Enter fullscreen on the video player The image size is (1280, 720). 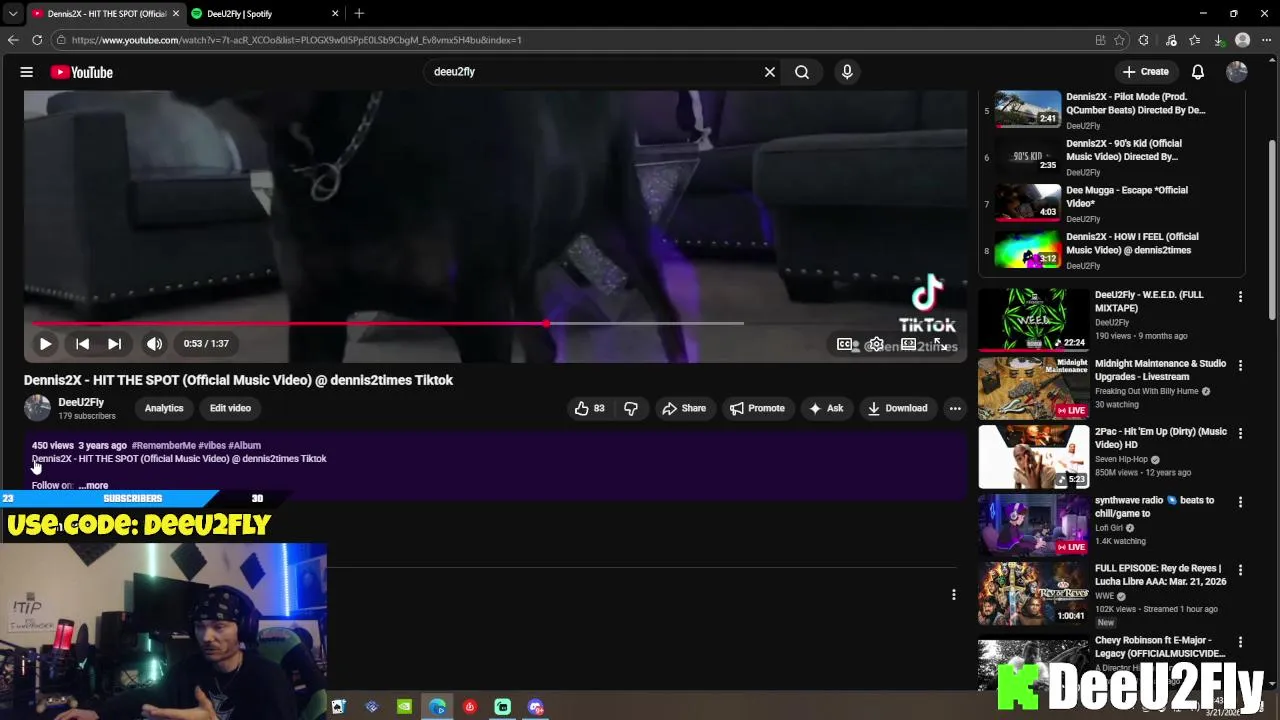coord(941,344)
